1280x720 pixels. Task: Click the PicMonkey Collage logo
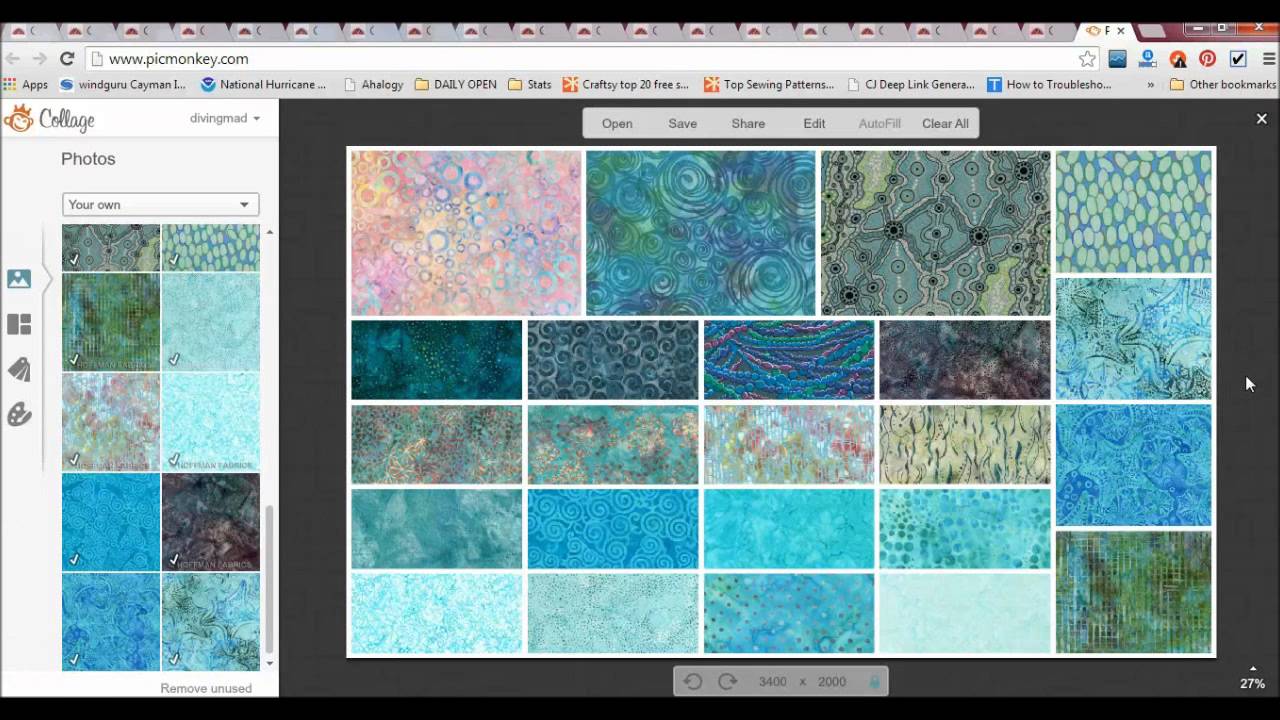click(49, 119)
